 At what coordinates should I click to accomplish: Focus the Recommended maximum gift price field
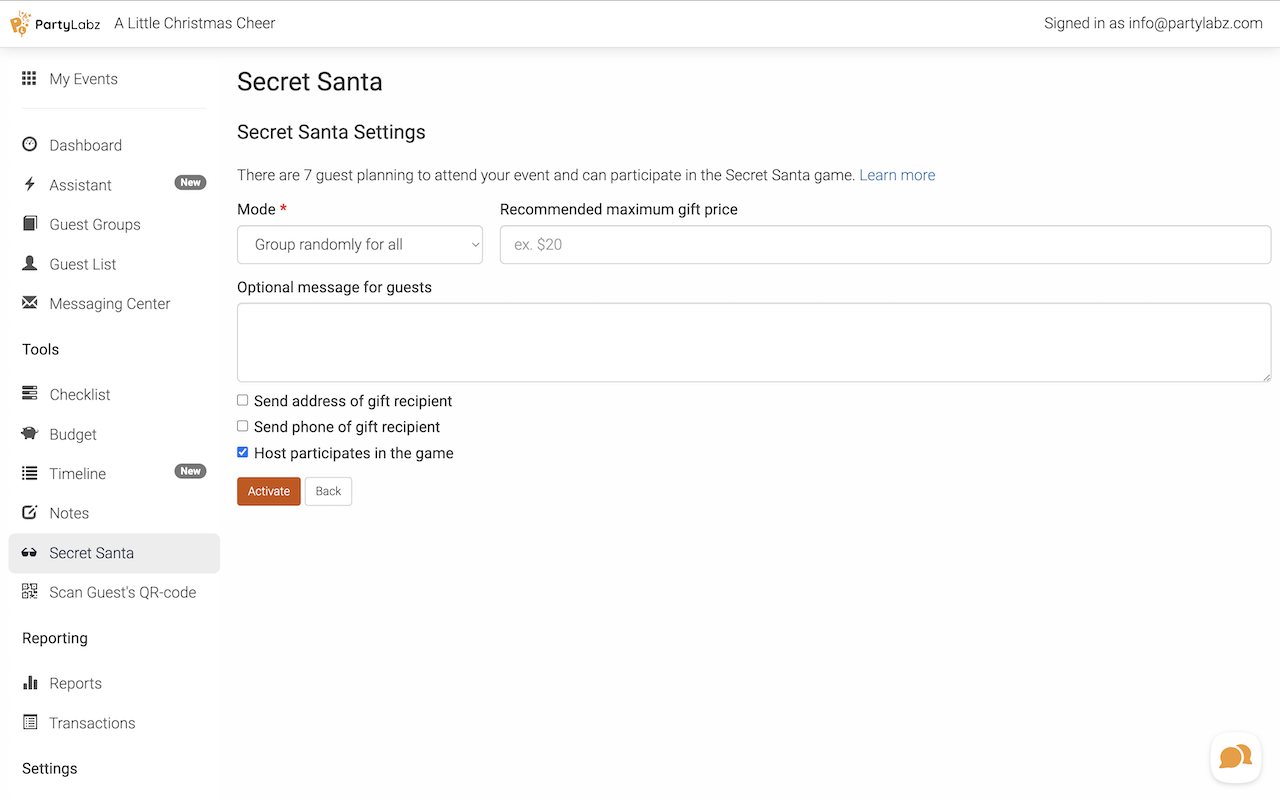click(885, 244)
